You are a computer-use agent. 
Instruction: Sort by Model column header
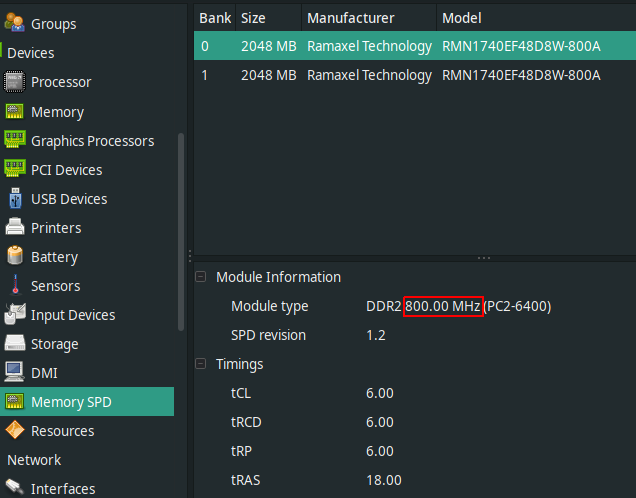(536, 18)
